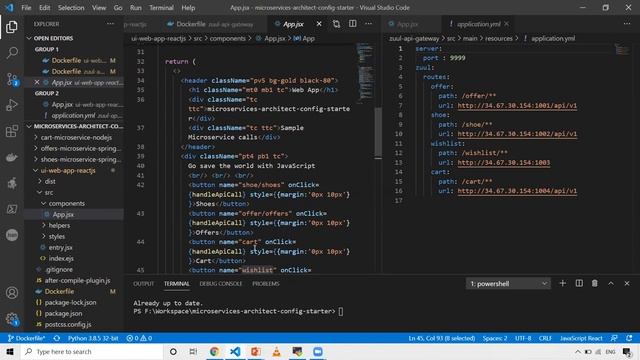Click the Dockerfile branch status item

pyautogui.click(x=26, y=338)
